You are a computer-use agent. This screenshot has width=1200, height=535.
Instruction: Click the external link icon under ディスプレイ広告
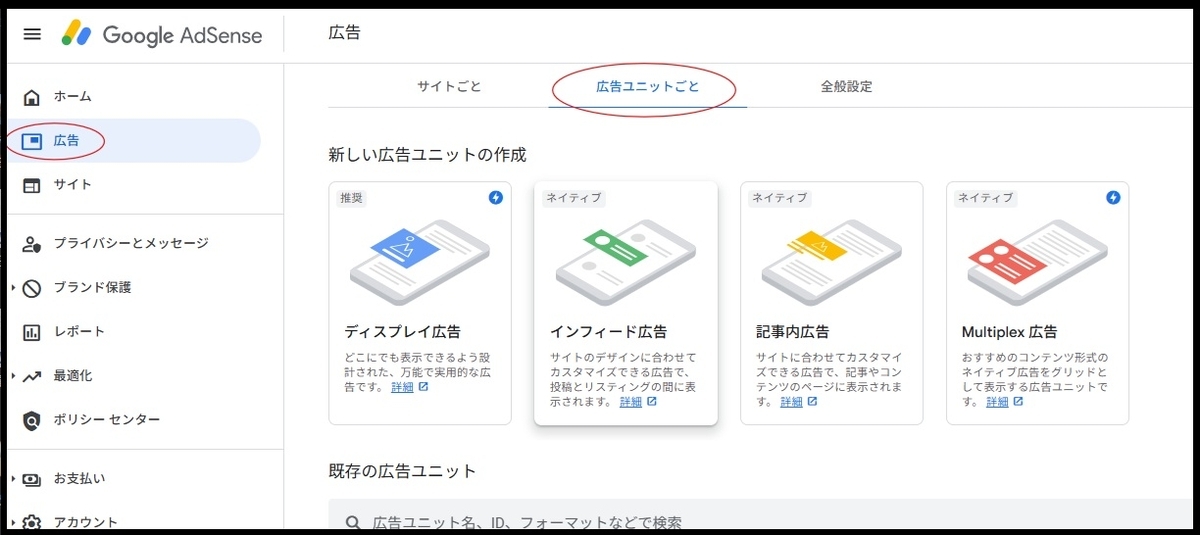(423, 387)
